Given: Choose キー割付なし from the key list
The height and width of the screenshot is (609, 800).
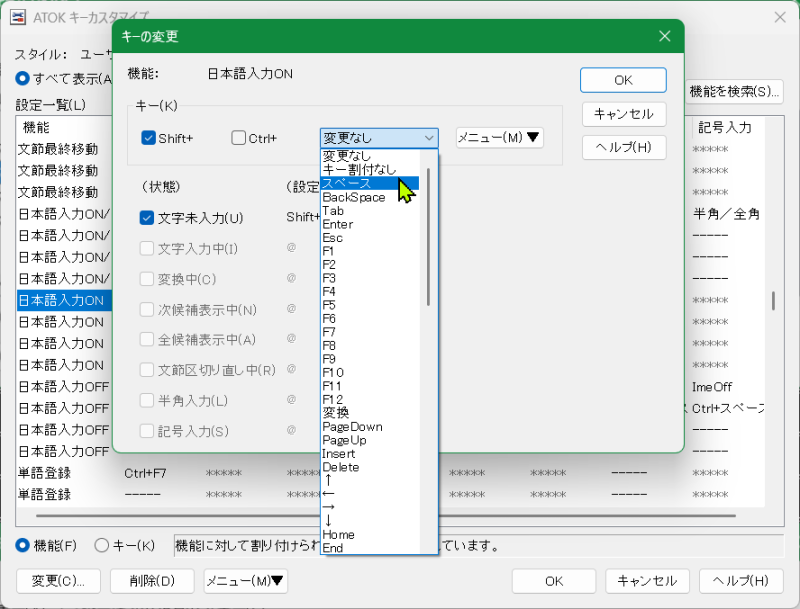Looking at the screenshot, I should 370,169.
